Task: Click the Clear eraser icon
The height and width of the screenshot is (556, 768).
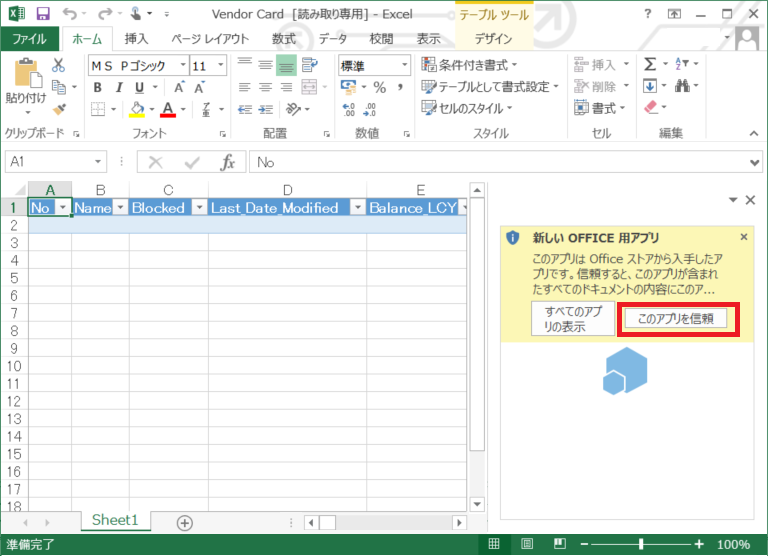Action: [651, 107]
